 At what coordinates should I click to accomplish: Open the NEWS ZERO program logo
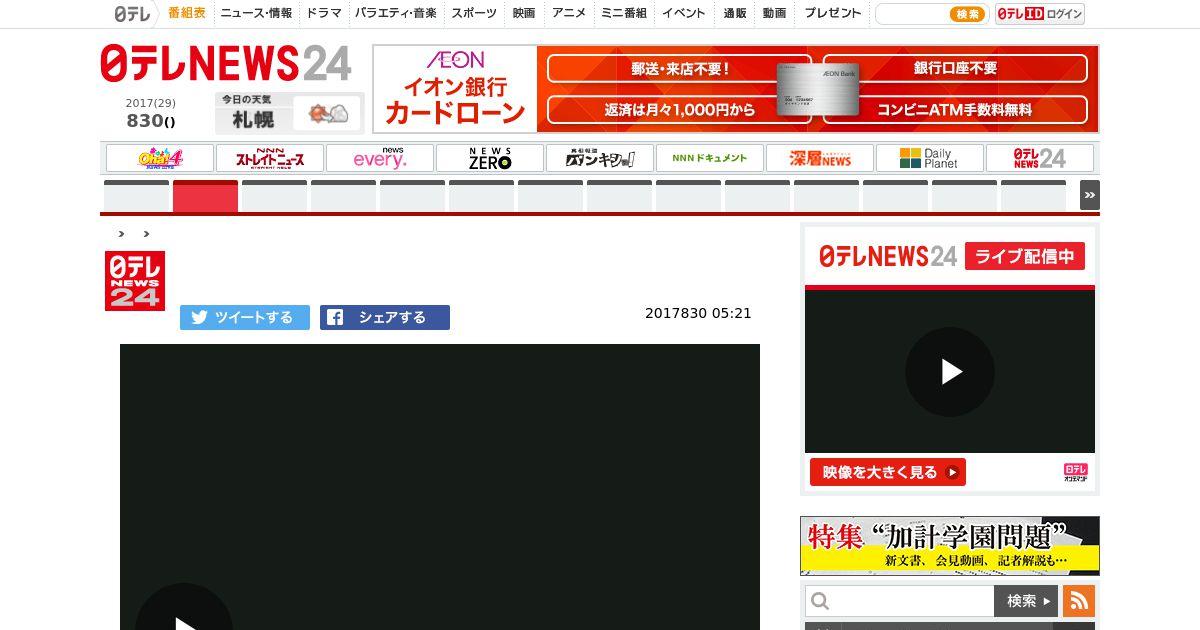point(490,158)
